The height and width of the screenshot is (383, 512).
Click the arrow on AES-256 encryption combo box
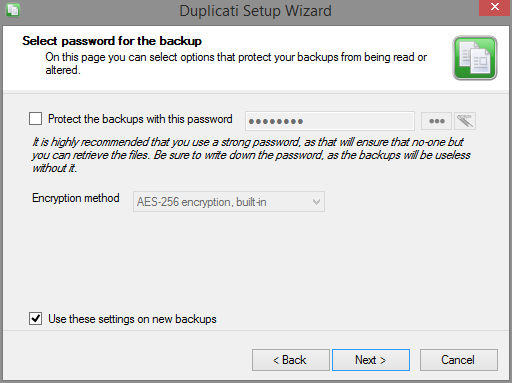316,202
